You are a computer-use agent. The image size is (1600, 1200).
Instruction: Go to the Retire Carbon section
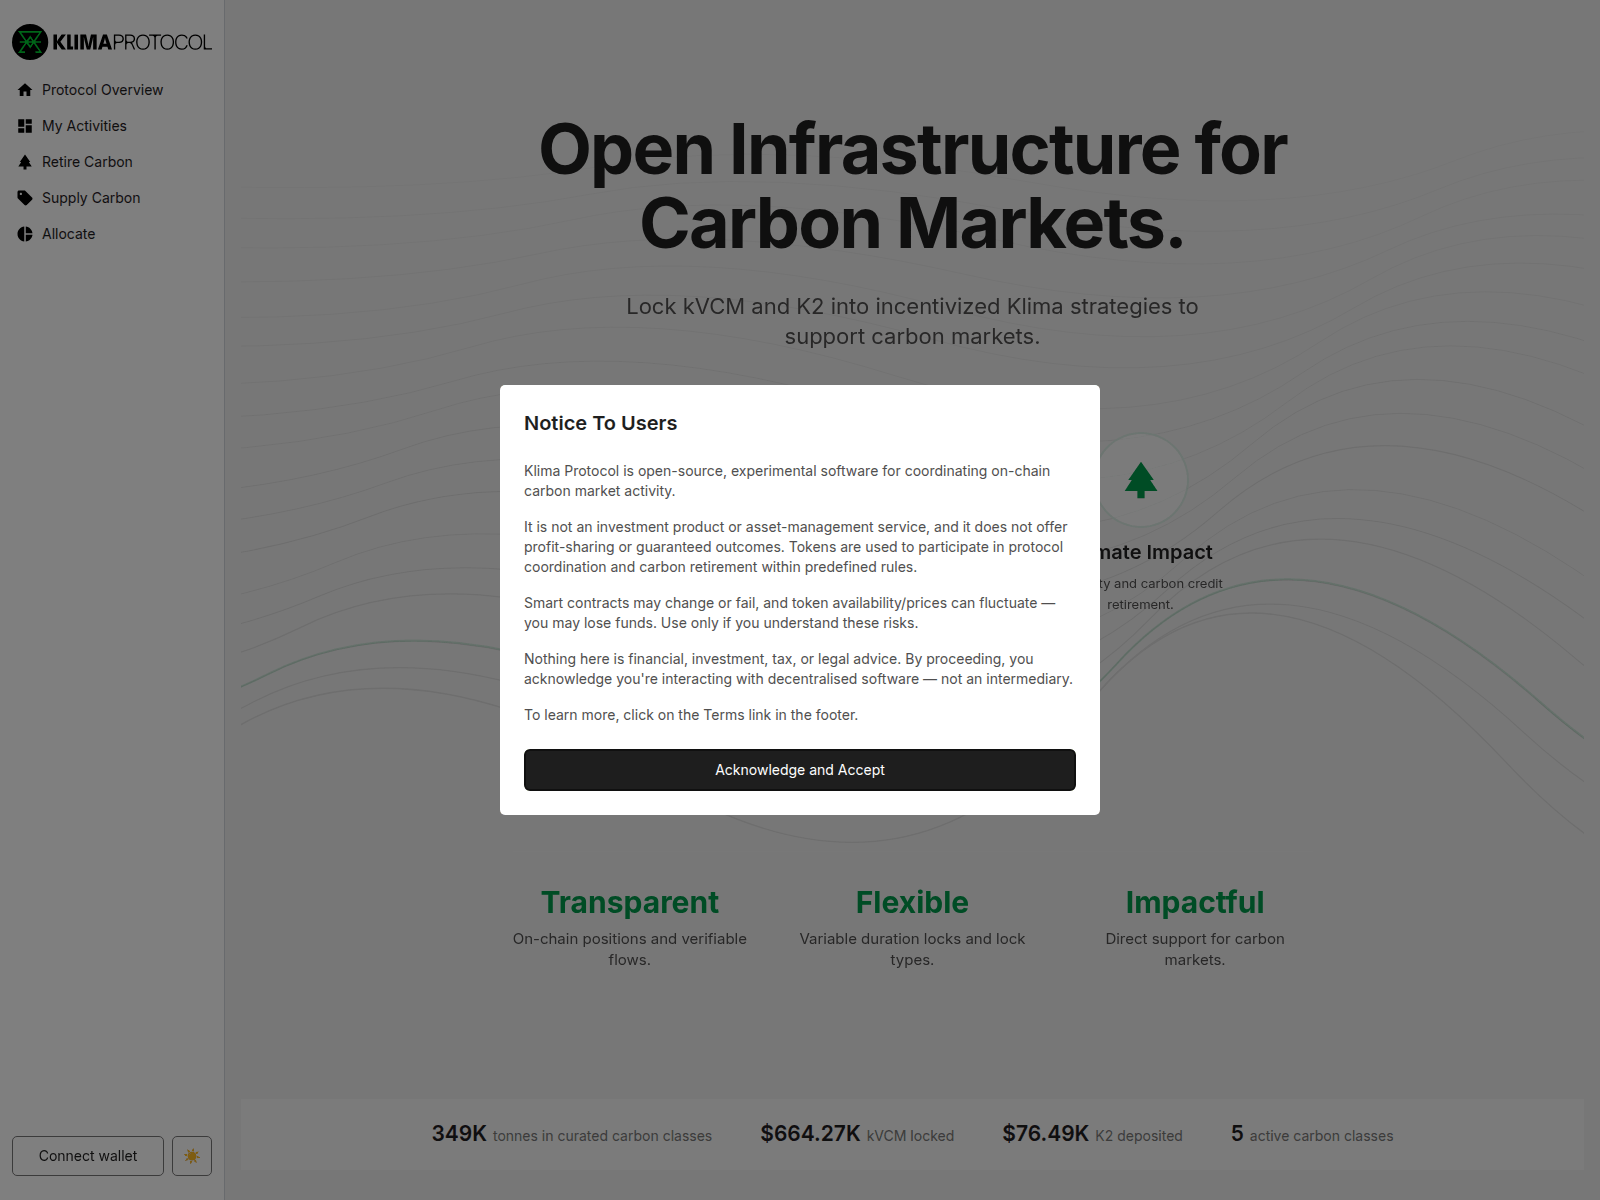coord(87,162)
